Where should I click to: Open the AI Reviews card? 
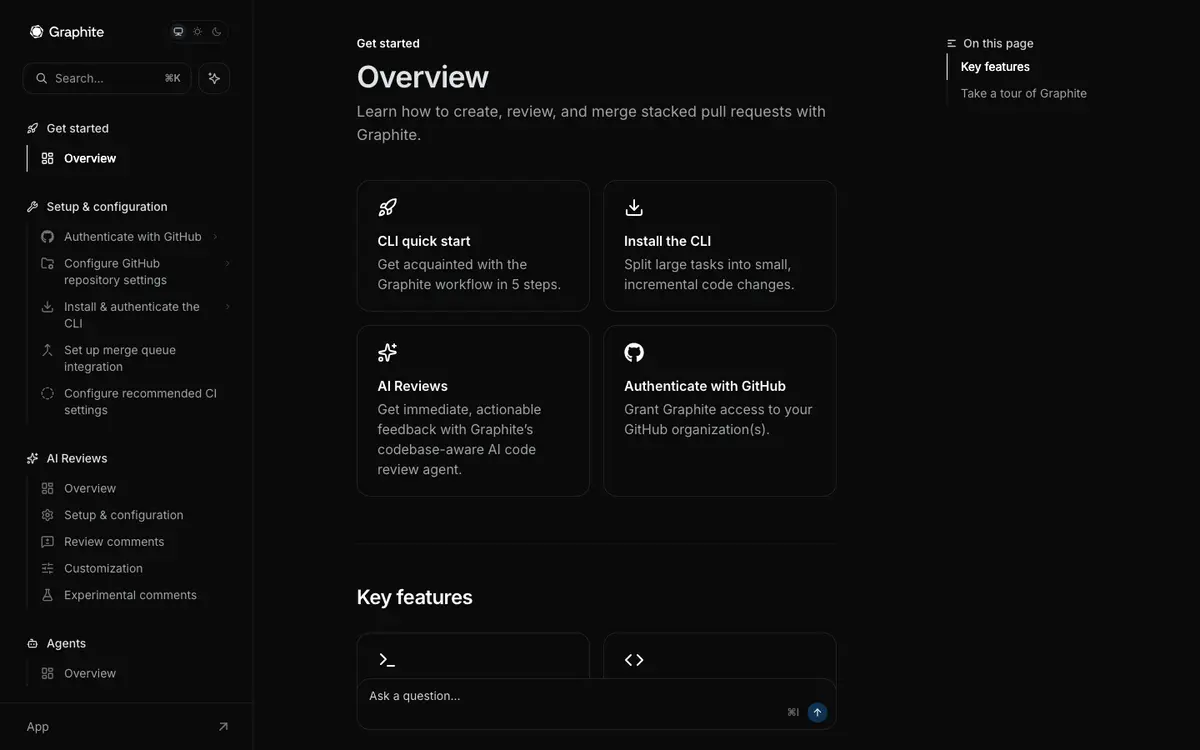pyautogui.click(x=473, y=411)
